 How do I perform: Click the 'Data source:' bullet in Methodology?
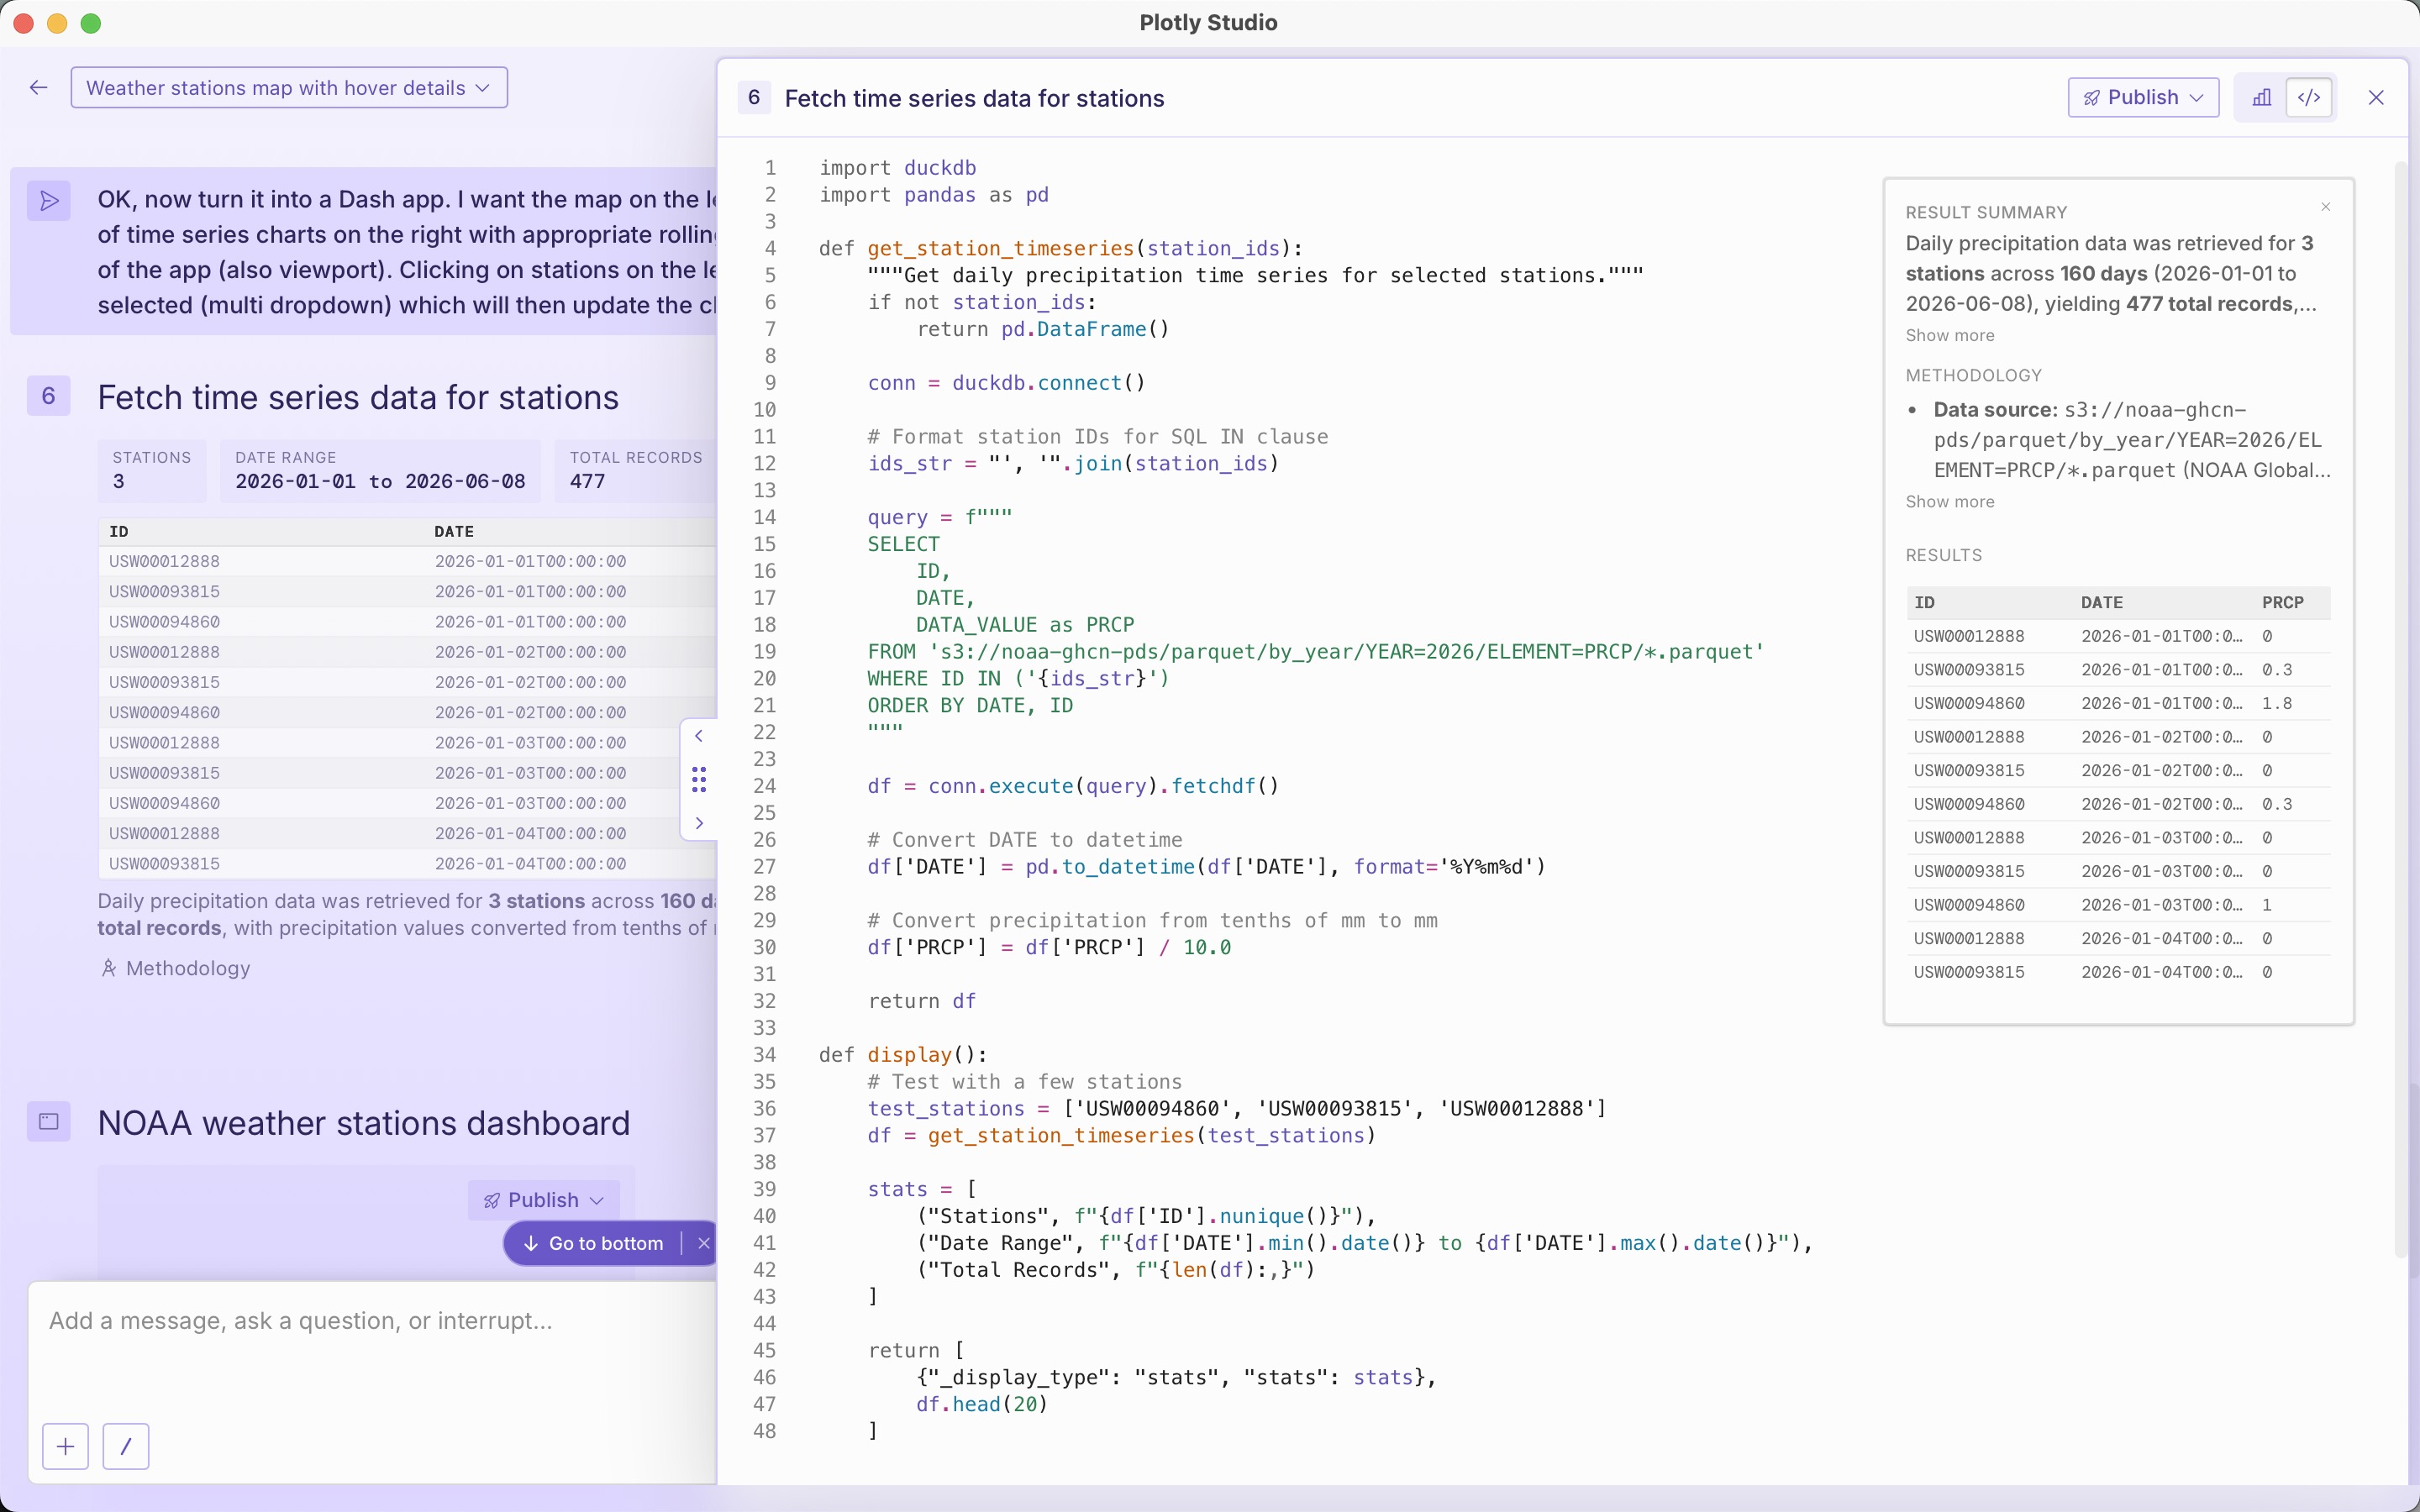click(1995, 410)
